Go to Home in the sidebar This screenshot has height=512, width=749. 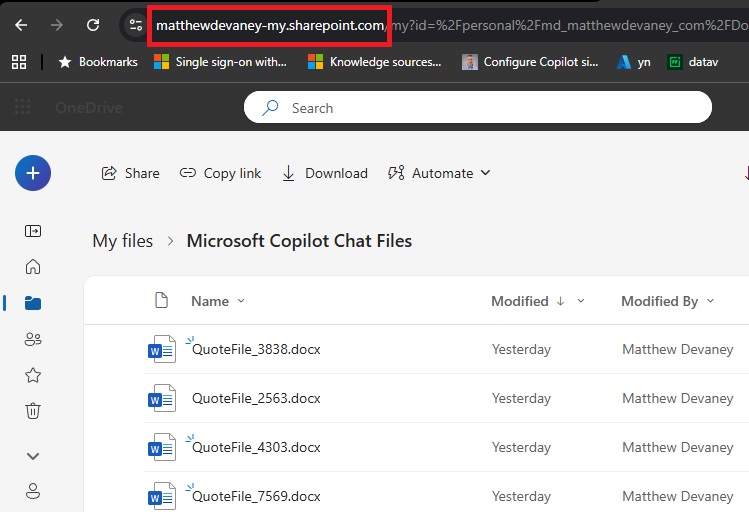pos(33,267)
